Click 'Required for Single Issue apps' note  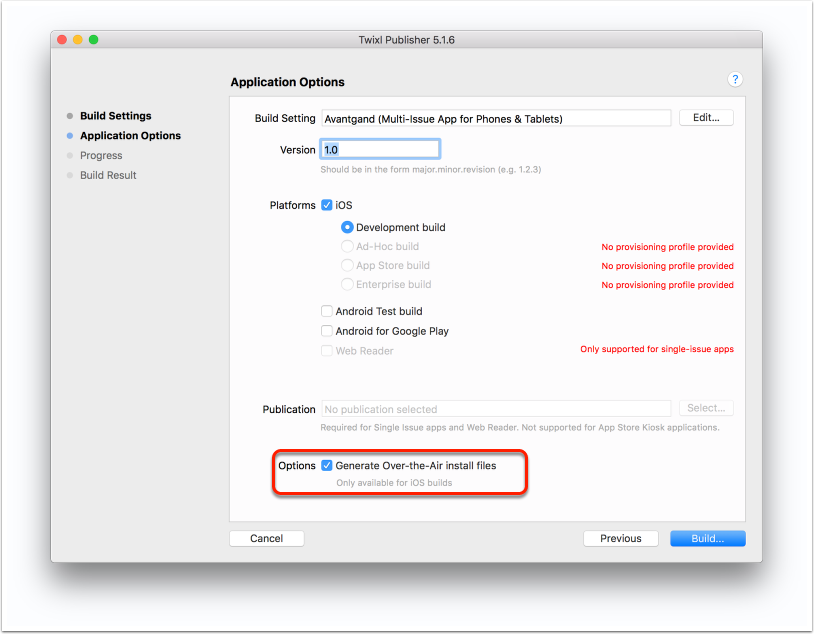[520, 427]
